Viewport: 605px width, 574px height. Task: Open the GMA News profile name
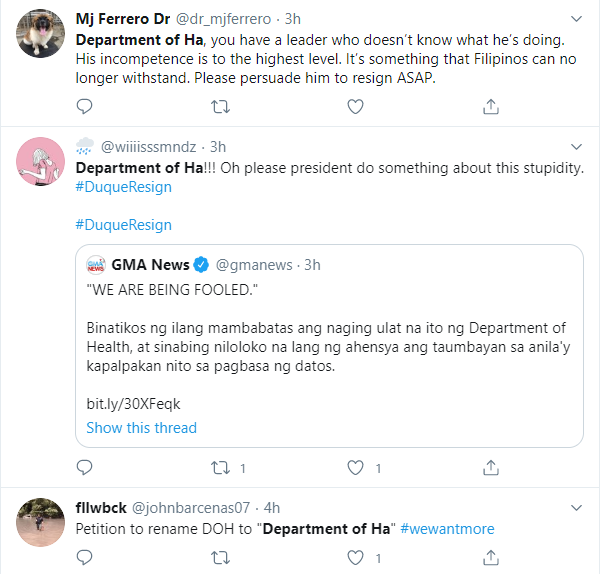(x=151, y=265)
